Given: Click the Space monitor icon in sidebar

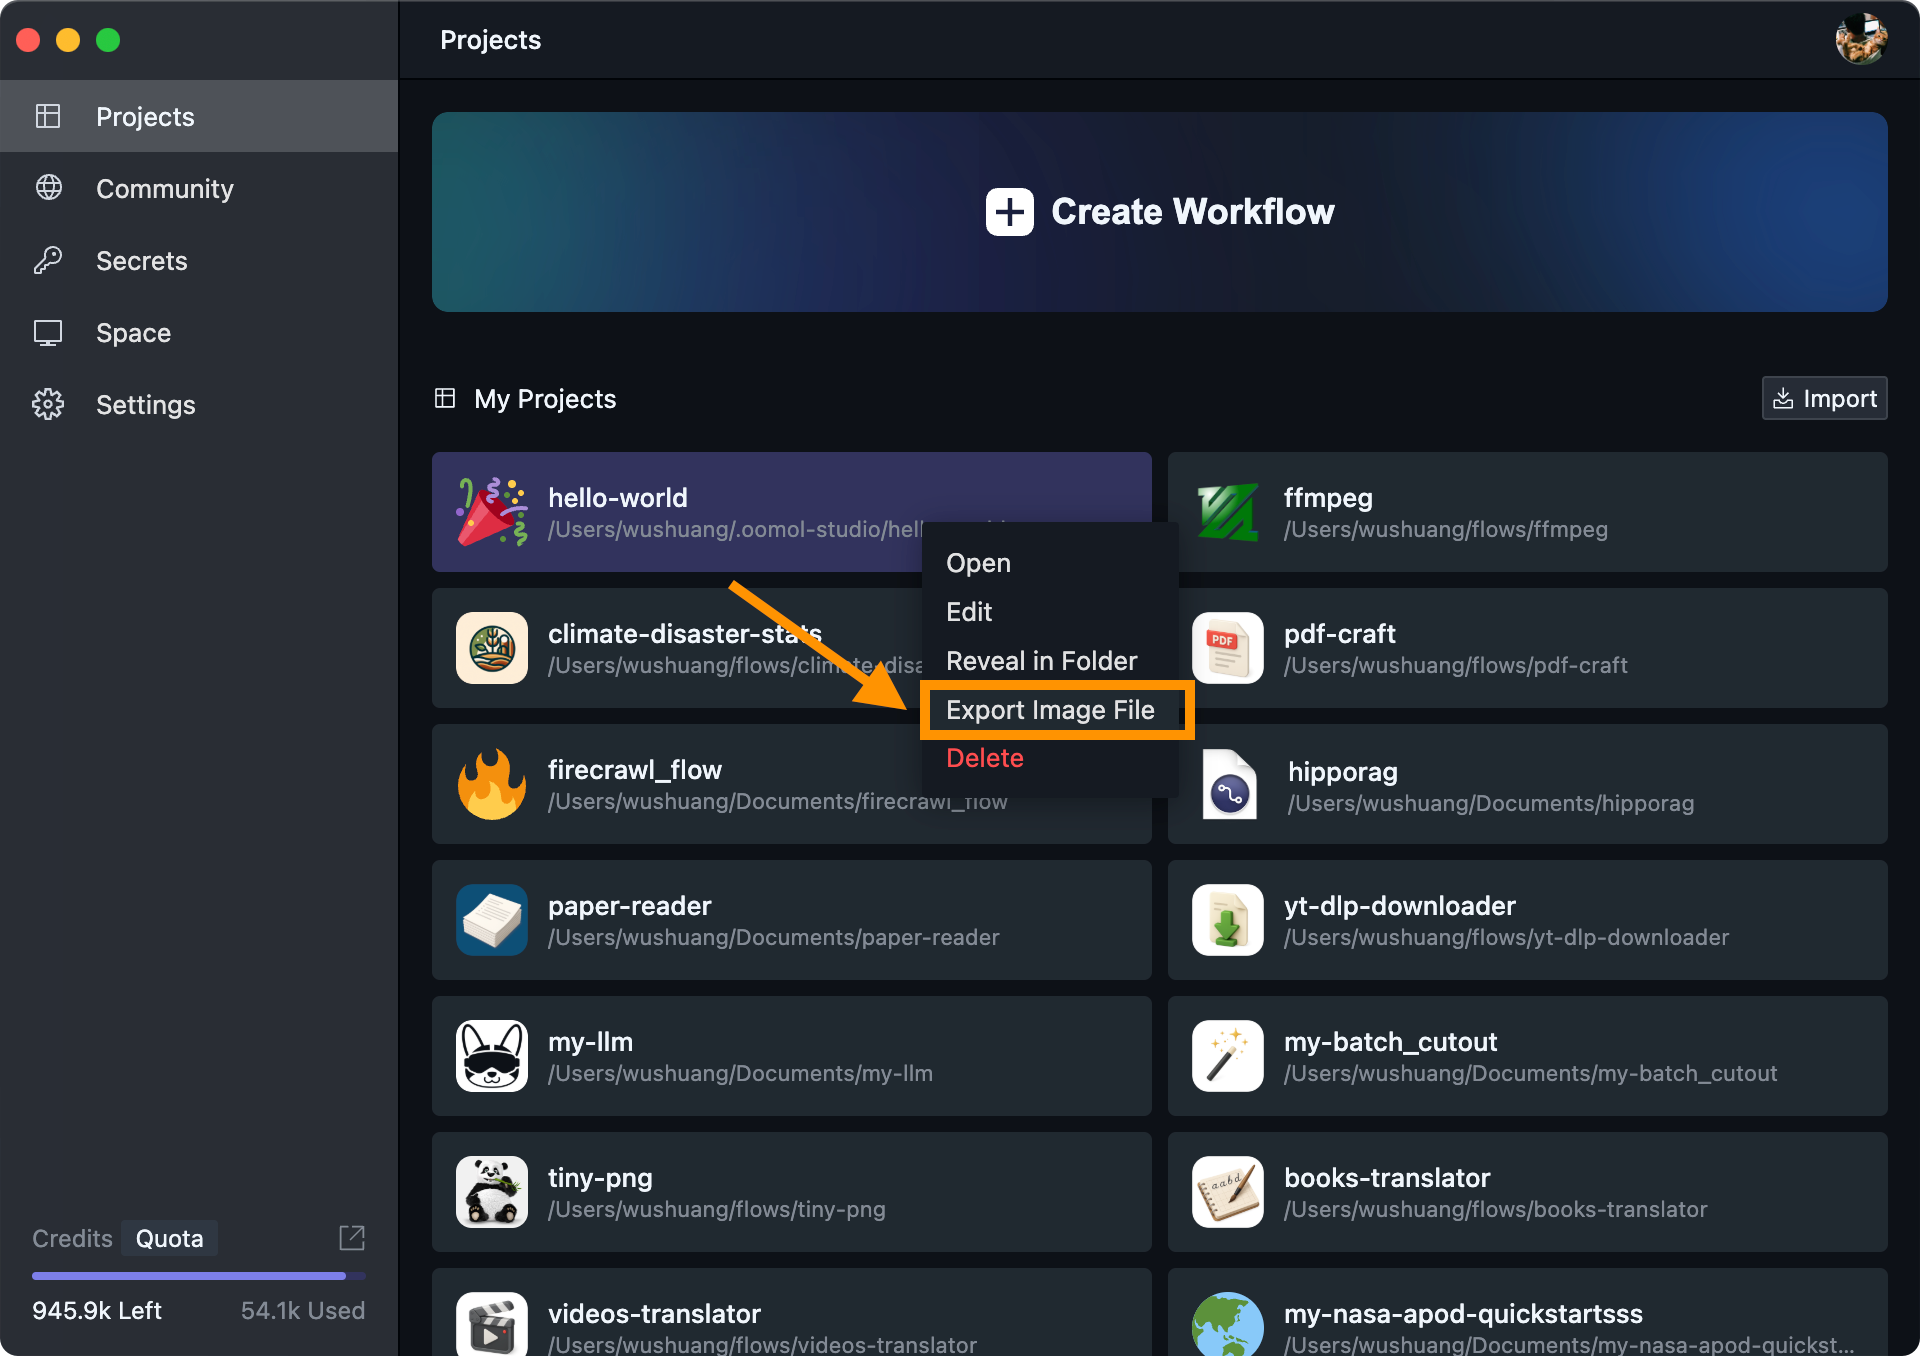Looking at the screenshot, I should tap(48, 332).
